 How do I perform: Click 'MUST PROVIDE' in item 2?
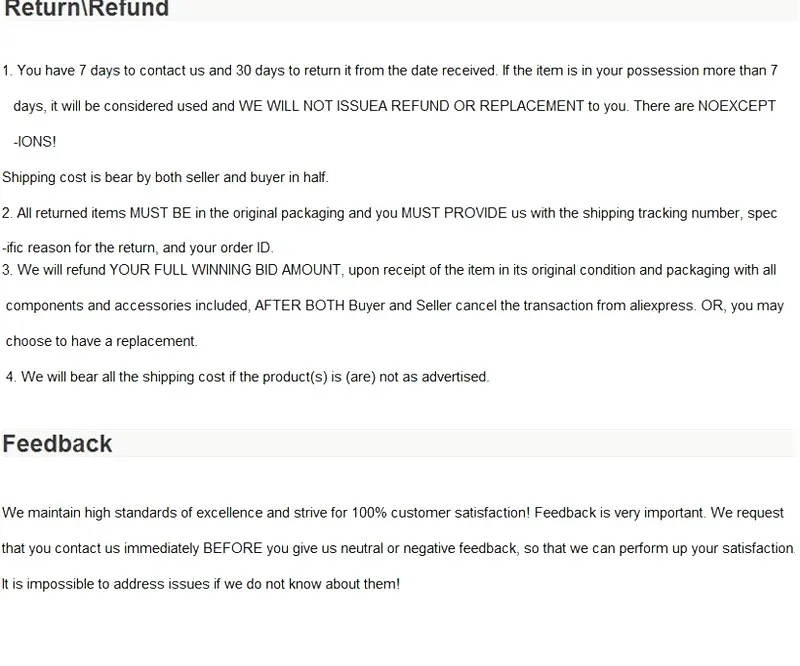click(454, 213)
